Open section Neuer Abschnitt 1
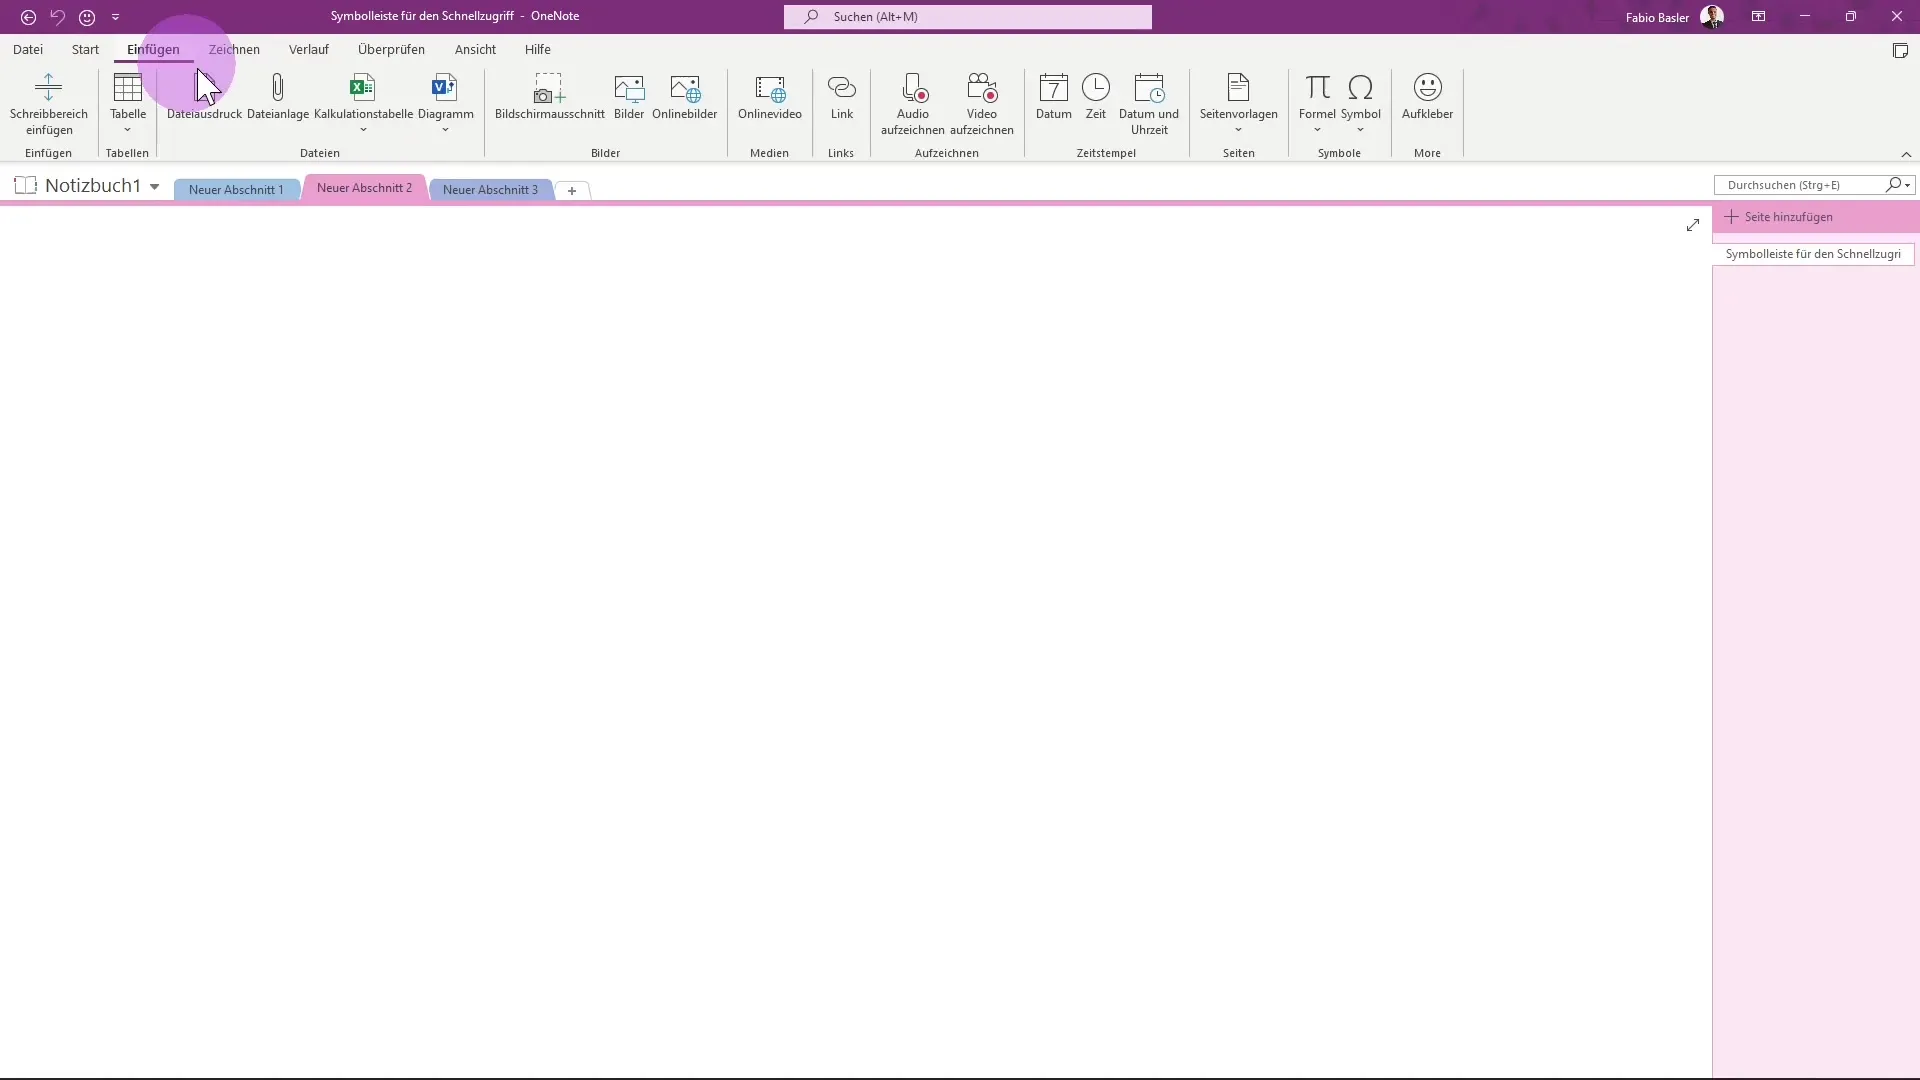 236,190
